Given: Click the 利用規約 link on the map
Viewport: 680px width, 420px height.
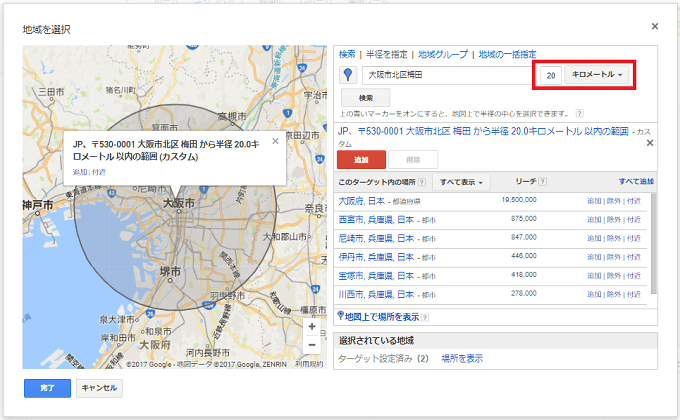Looking at the screenshot, I should pos(309,364).
